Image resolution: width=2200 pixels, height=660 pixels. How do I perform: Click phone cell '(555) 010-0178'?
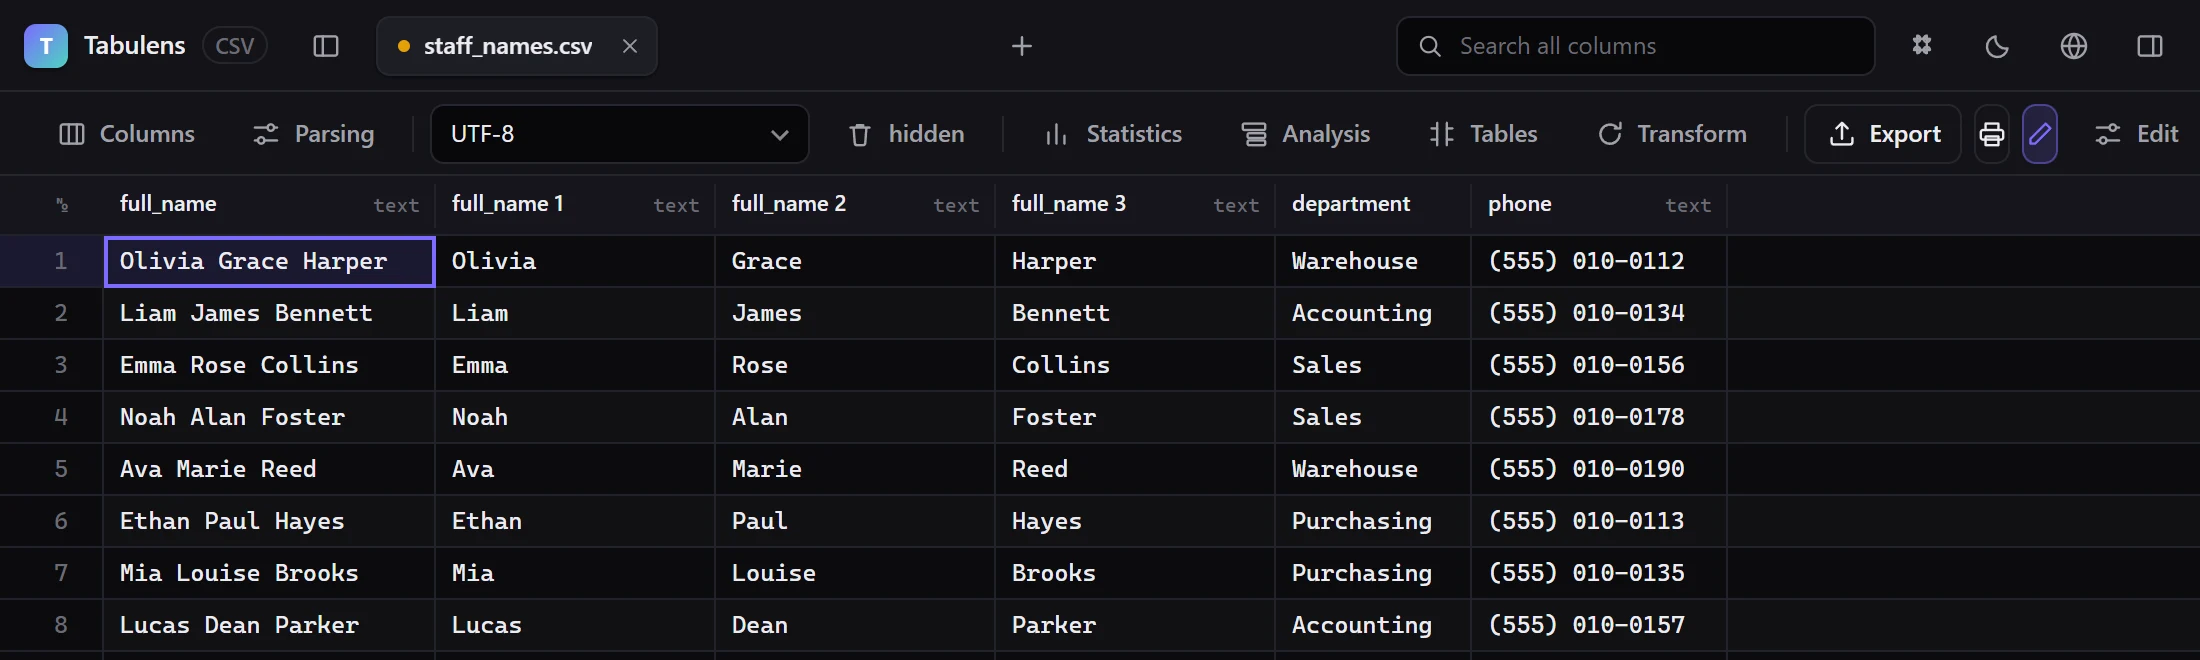tap(1599, 418)
